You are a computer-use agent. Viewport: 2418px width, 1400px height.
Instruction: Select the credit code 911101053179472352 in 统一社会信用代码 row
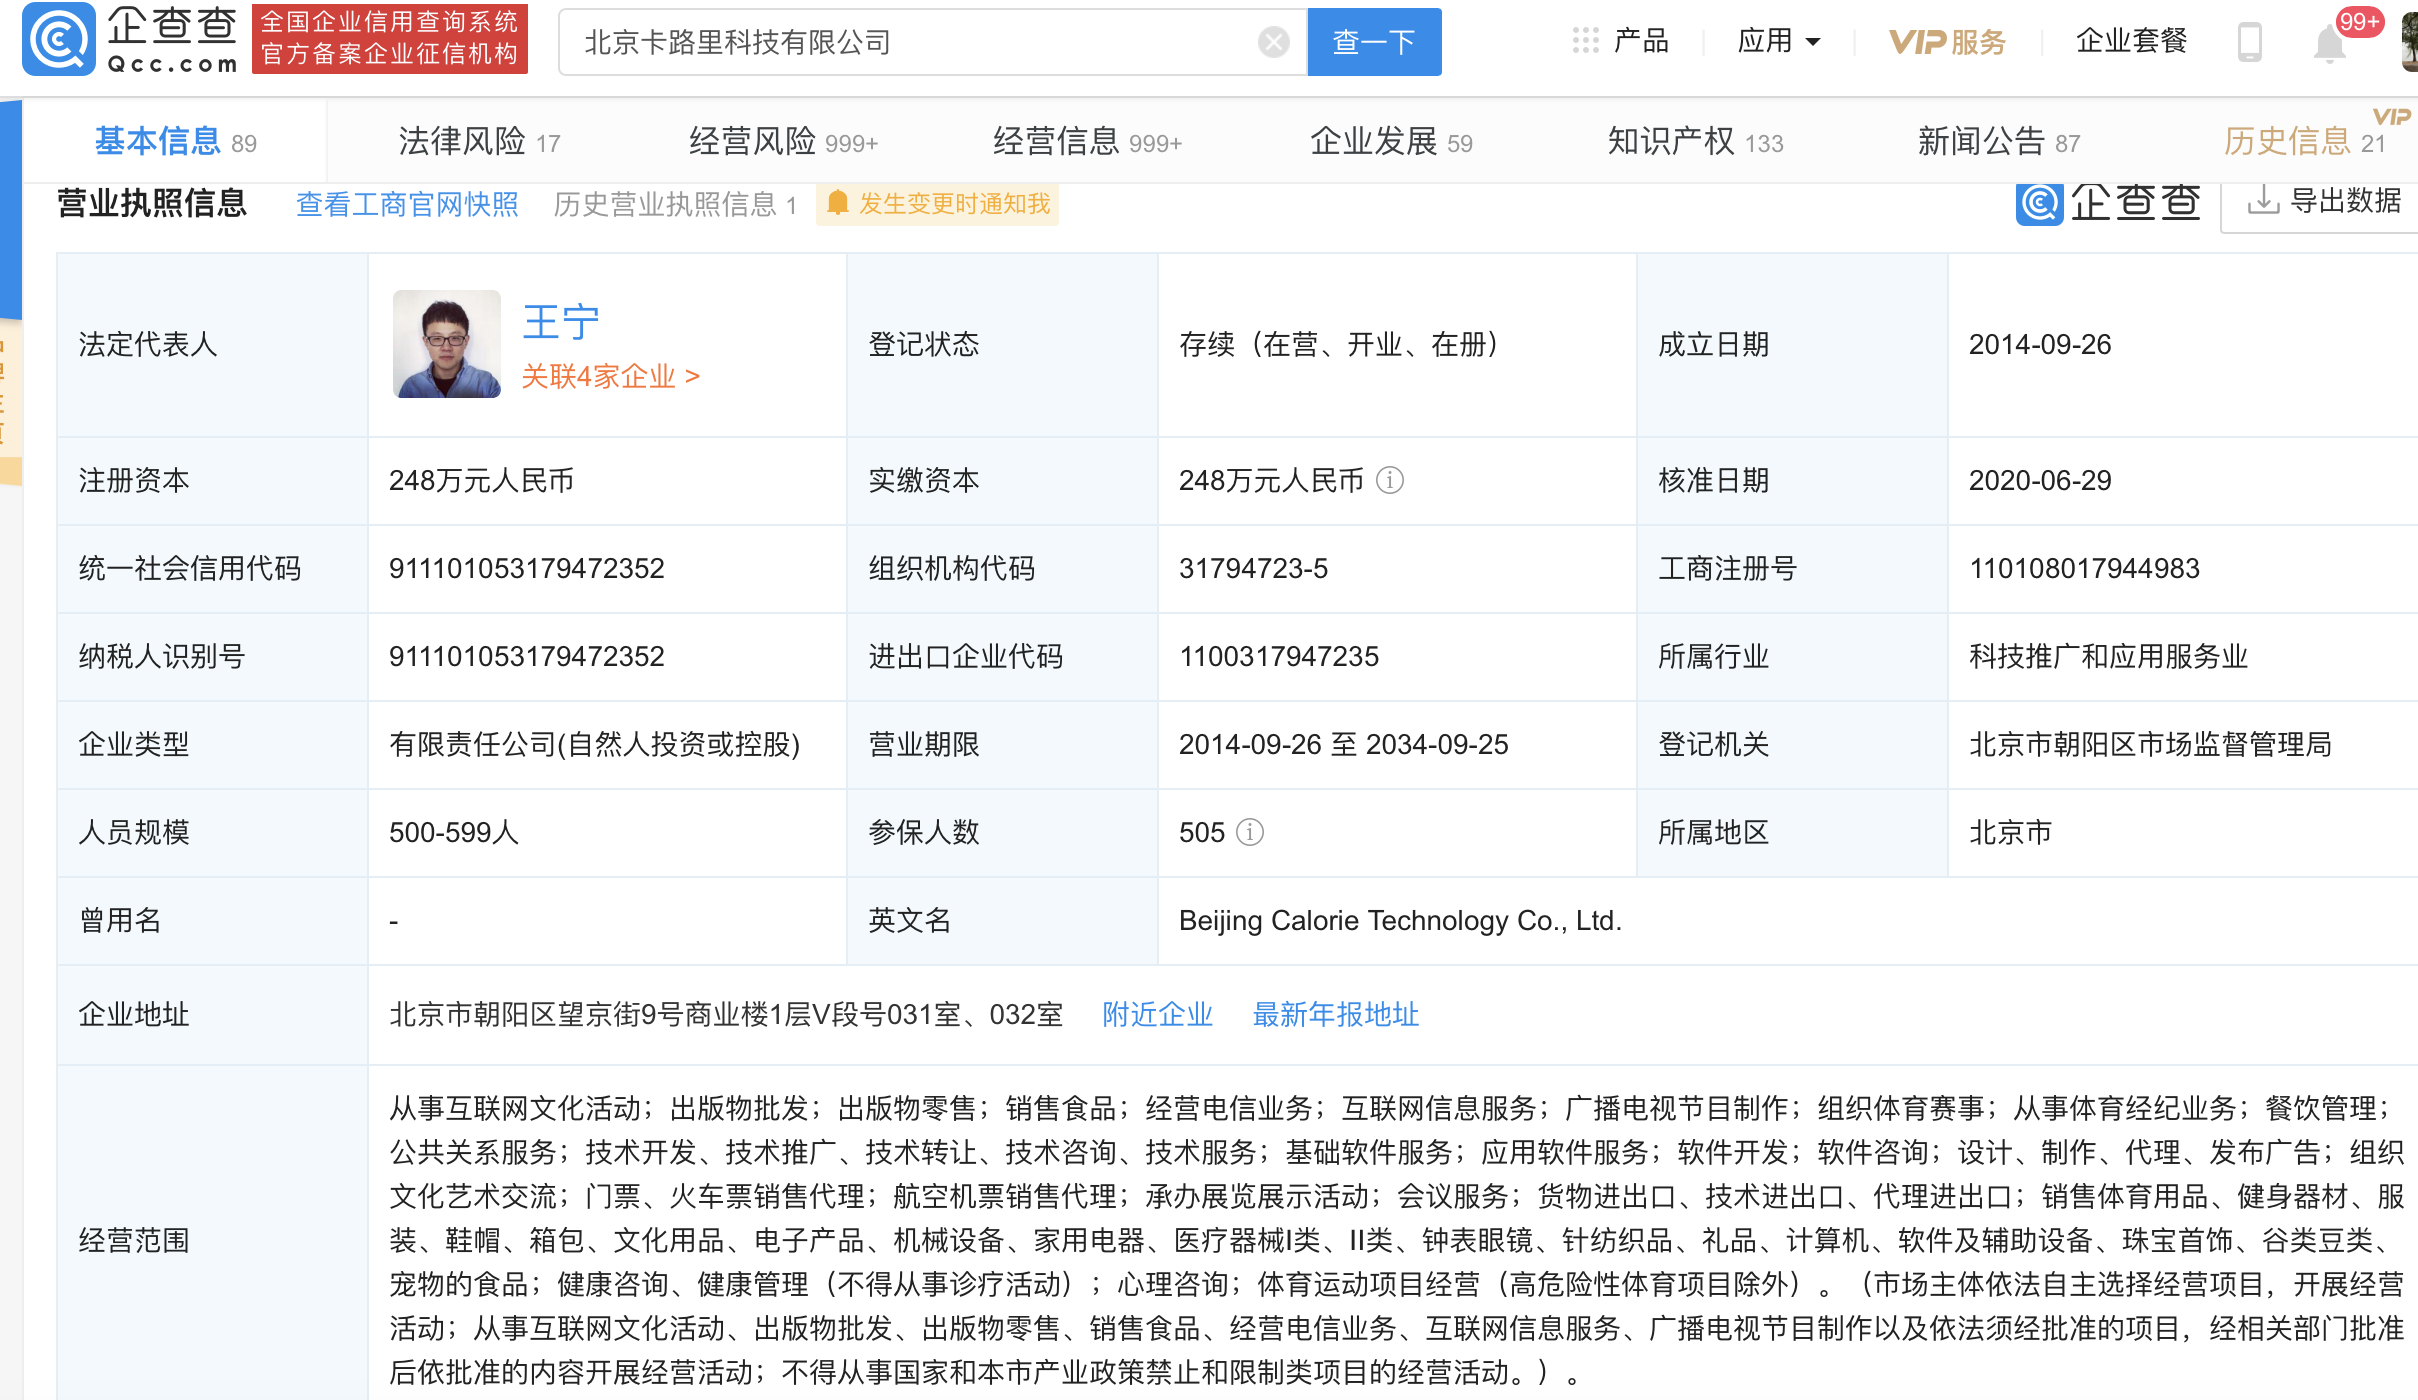point(526,569)
